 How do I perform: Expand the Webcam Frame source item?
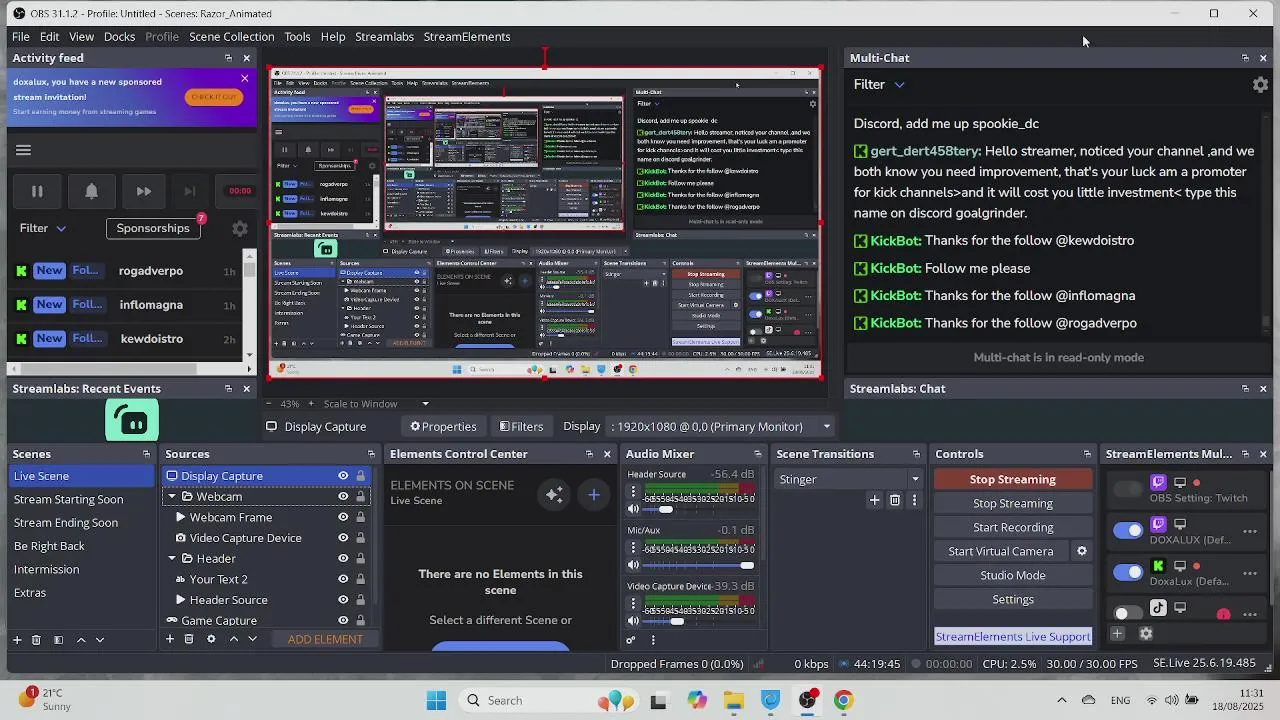(x=181, y=517)
